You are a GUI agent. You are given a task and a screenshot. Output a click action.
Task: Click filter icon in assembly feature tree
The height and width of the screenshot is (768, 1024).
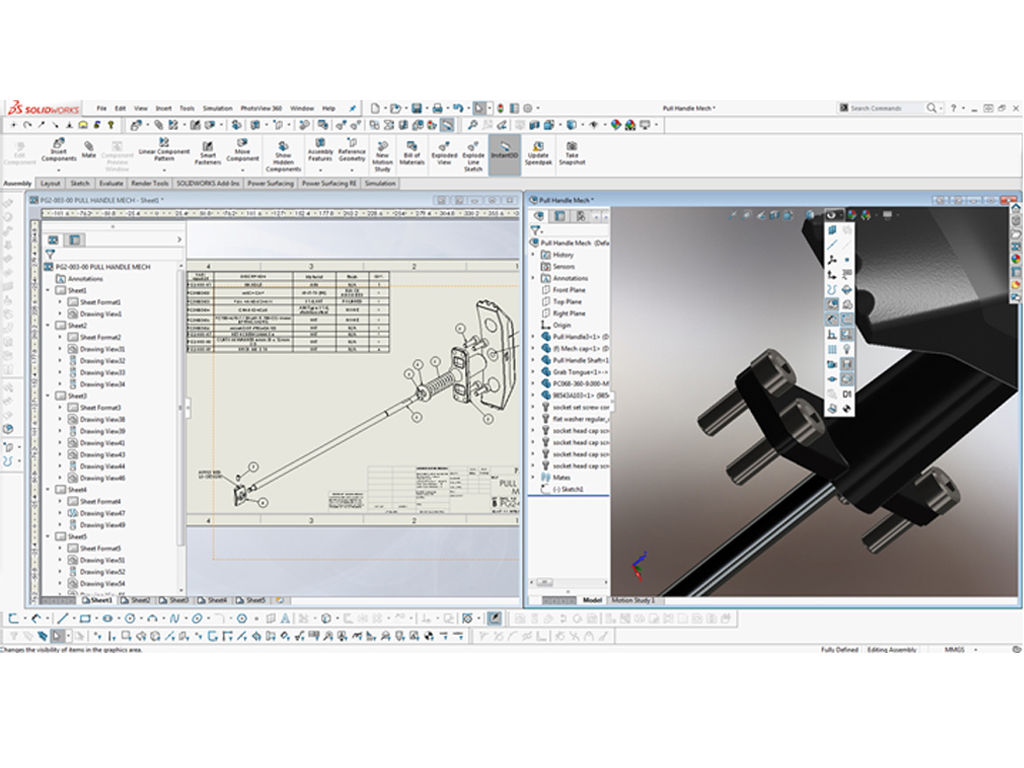click(536, 230)
